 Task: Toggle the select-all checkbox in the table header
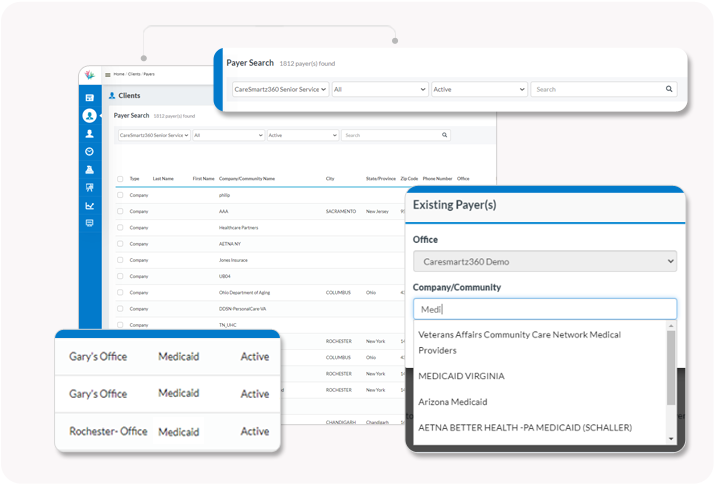(x=120, y=179)
